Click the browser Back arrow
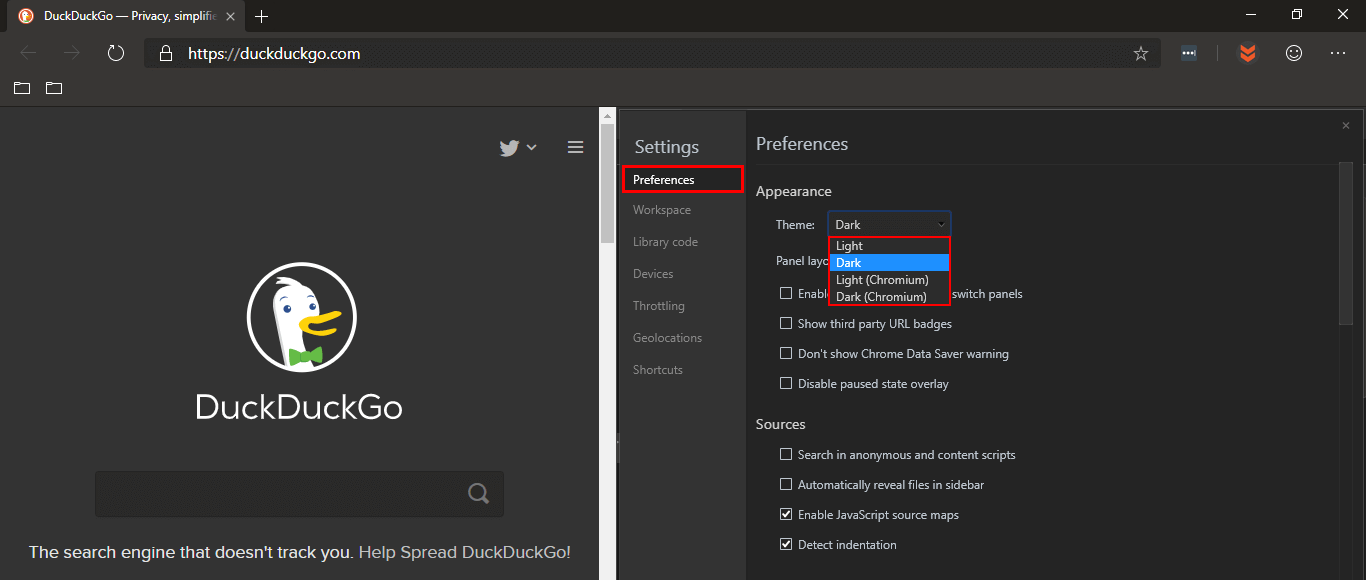This screenshot has height=580, width=1366. [x=28, y=53]
